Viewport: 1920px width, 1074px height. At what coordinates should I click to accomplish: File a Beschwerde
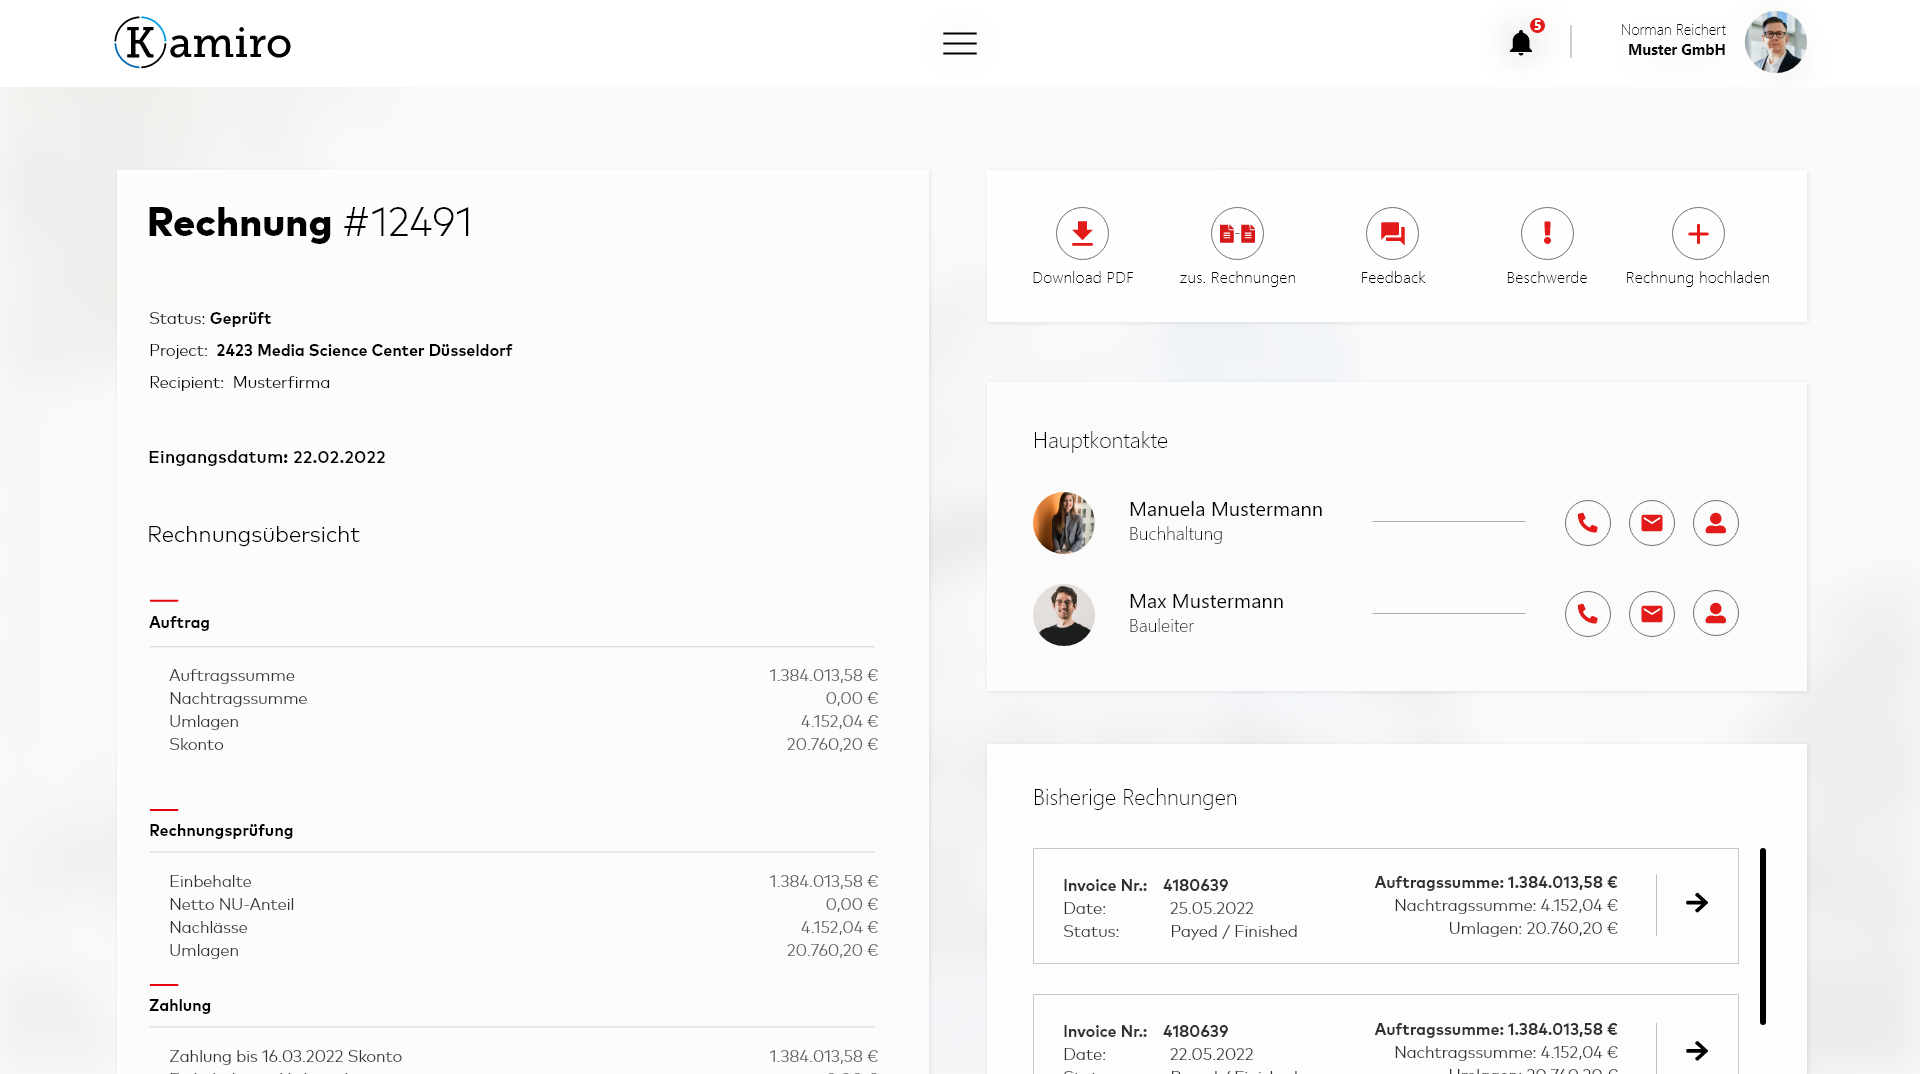(1546, 233)
